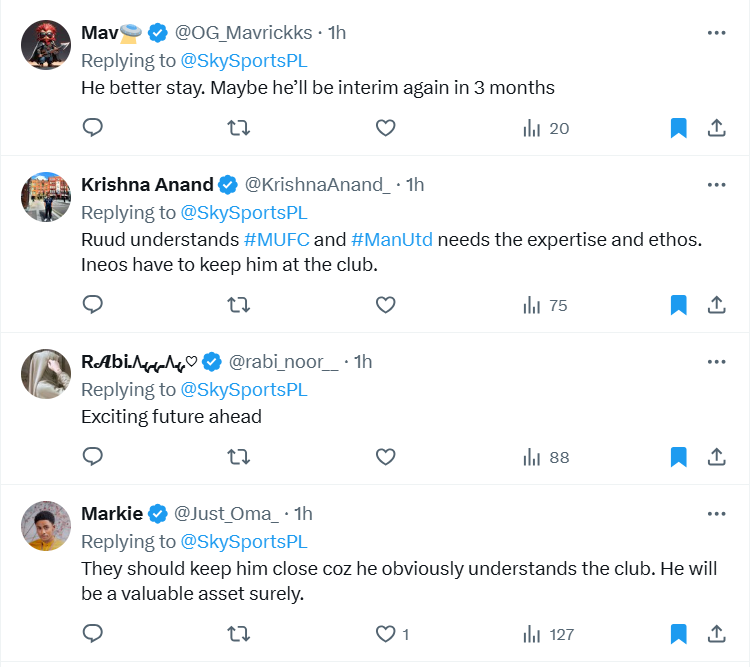Reply to Markie's tweet
Screen dimensions: 751x667
click(x=93, y=634)
